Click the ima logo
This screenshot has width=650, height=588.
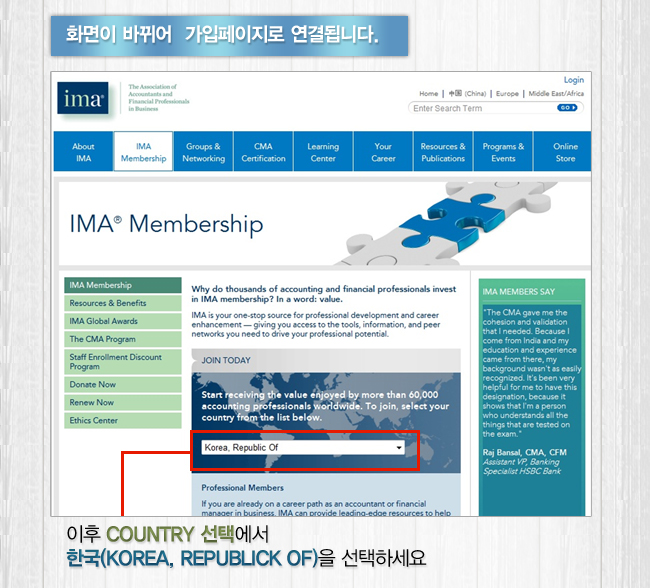[83, 98]
